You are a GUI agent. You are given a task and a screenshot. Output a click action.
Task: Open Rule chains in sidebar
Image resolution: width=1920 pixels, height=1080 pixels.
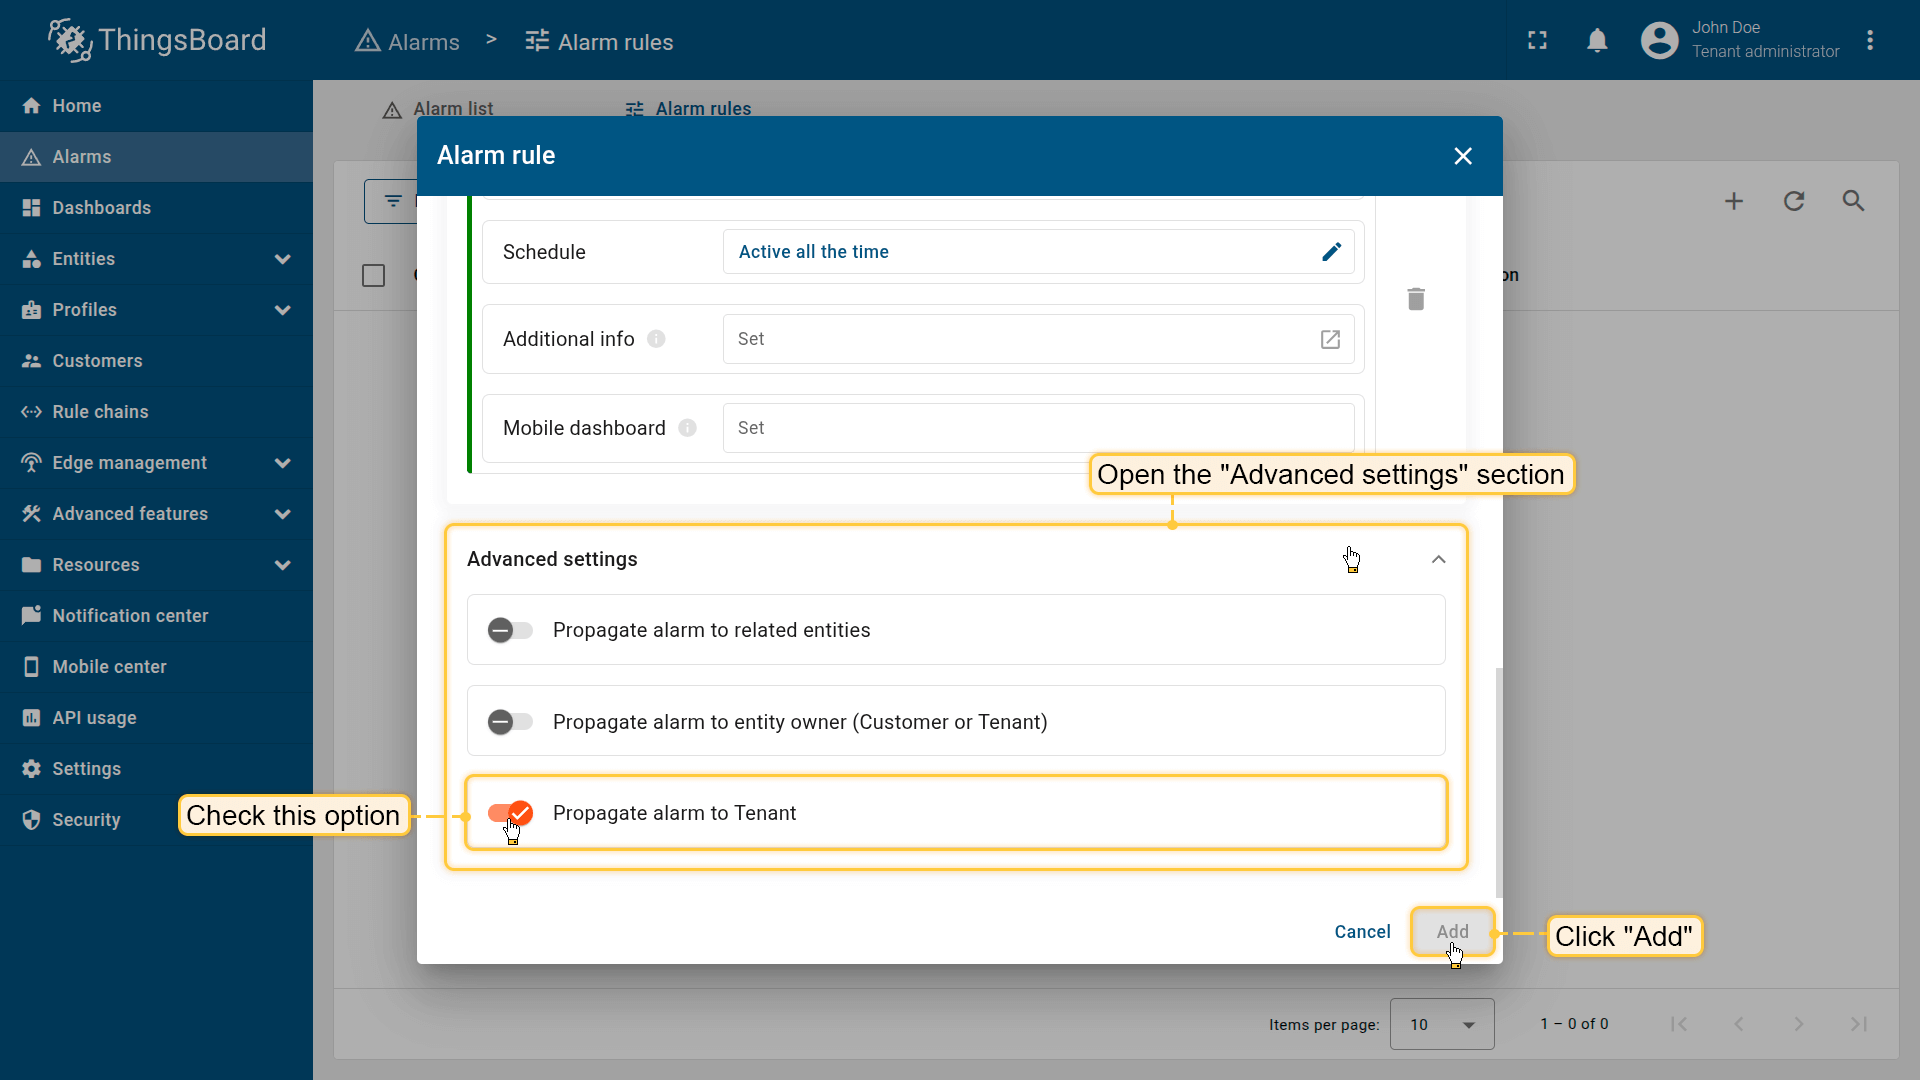click(x=100, y=412)
